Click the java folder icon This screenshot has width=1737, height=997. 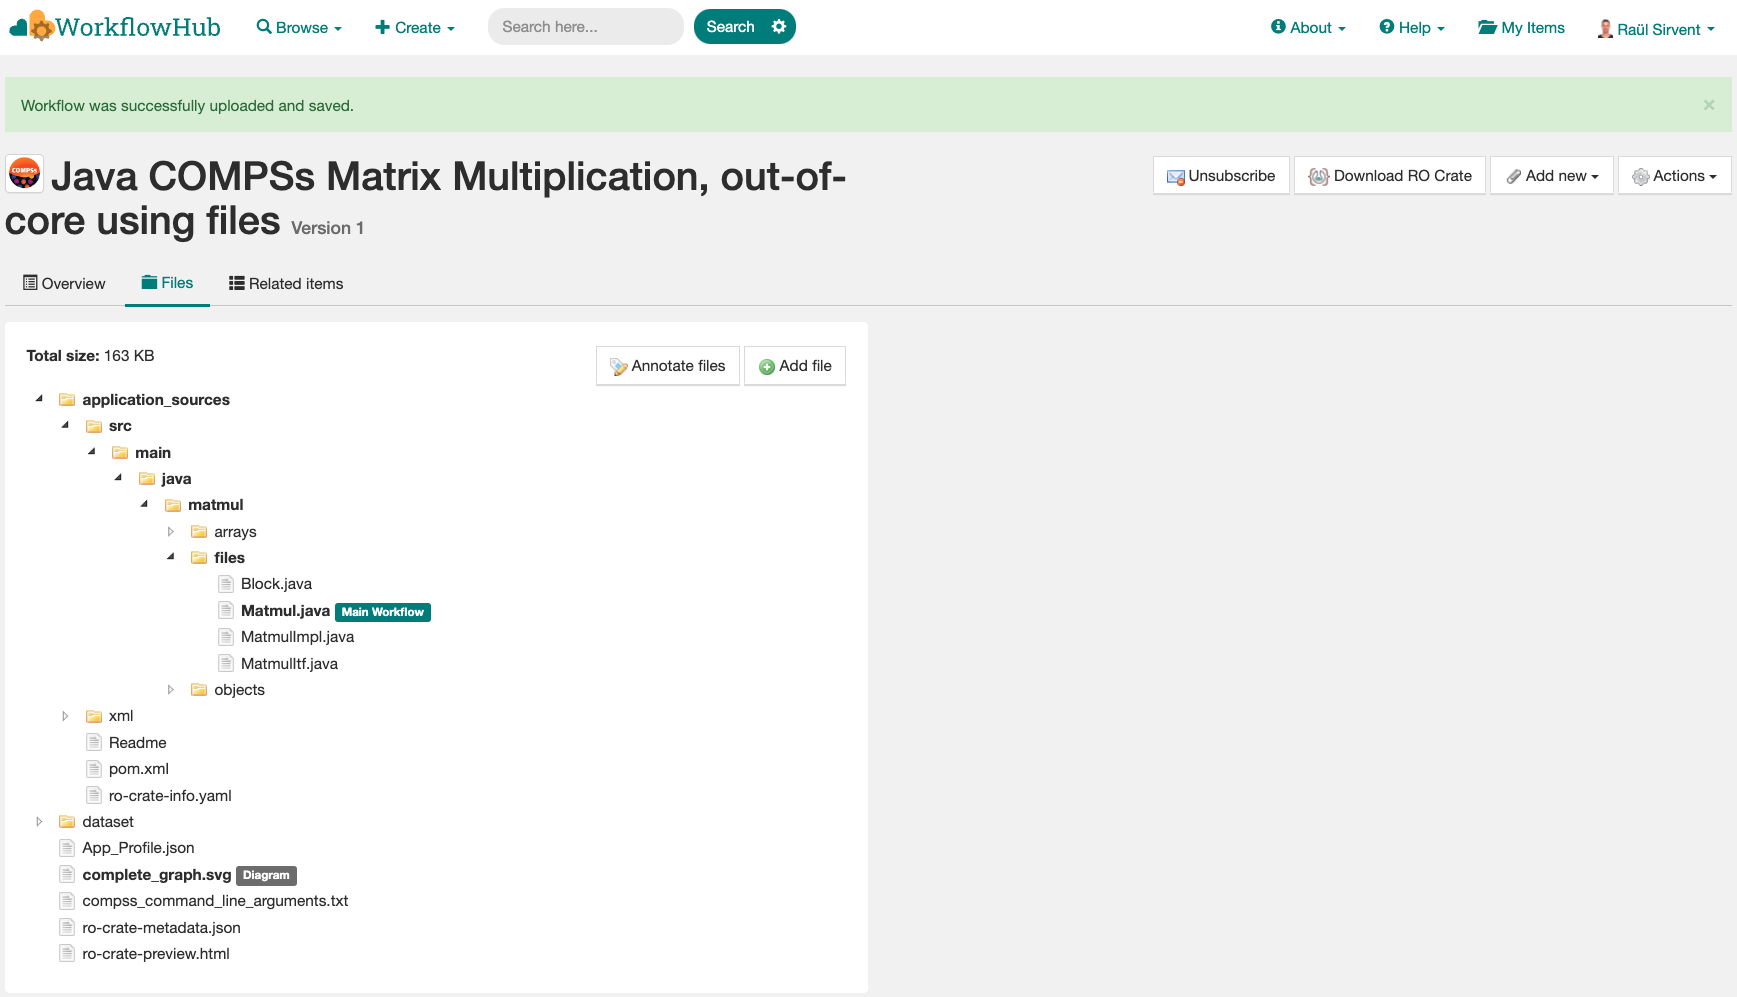pyautogui.click(x=147, y=479)
